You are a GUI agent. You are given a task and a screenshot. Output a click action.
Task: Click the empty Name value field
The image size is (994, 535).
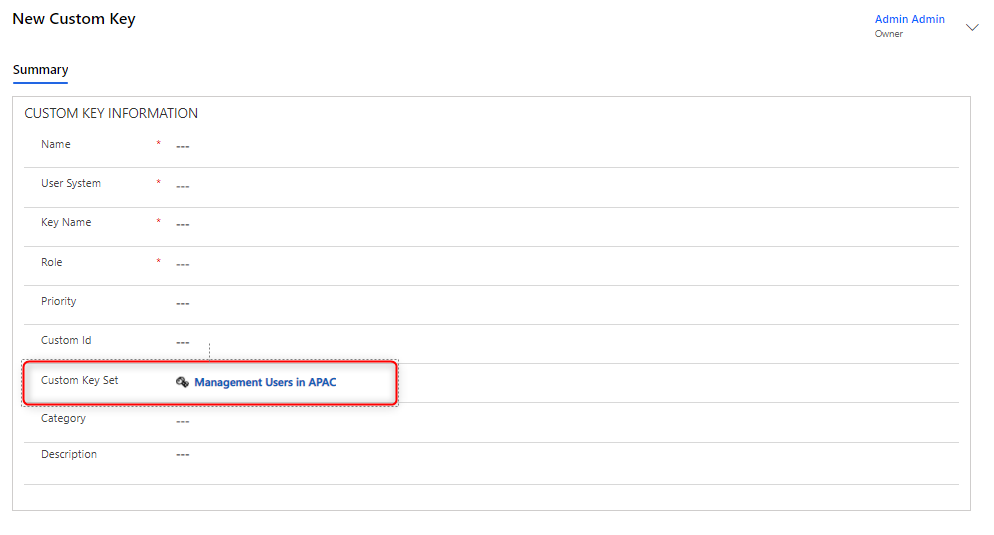click(183, 146)
